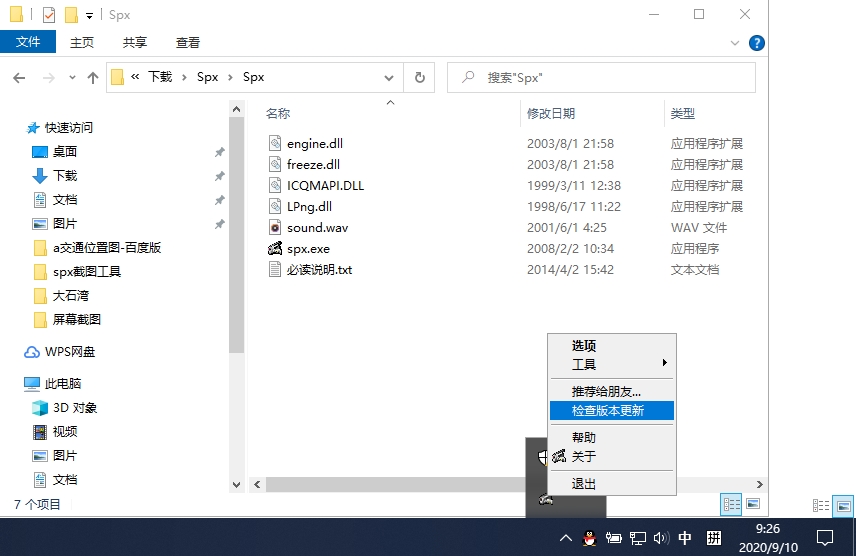This screenshot has height=556, width=856.
Task: Switch to large icons view layout
Action: [753, 504]
